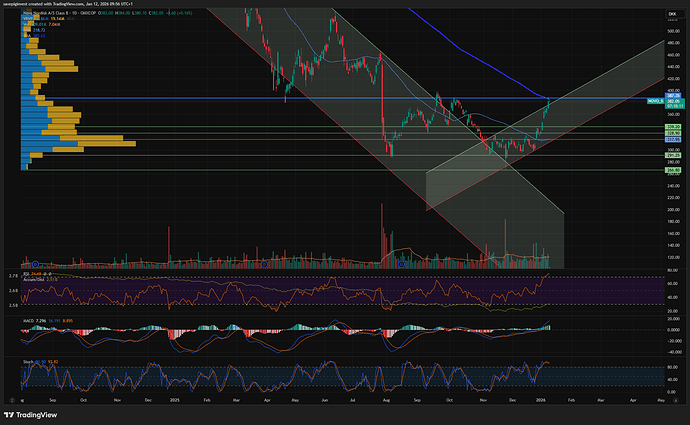690x425 pixels.
Task: Click the Novo Nordisk A/S Class B symbol title
Action: click(x=47, y=12)
